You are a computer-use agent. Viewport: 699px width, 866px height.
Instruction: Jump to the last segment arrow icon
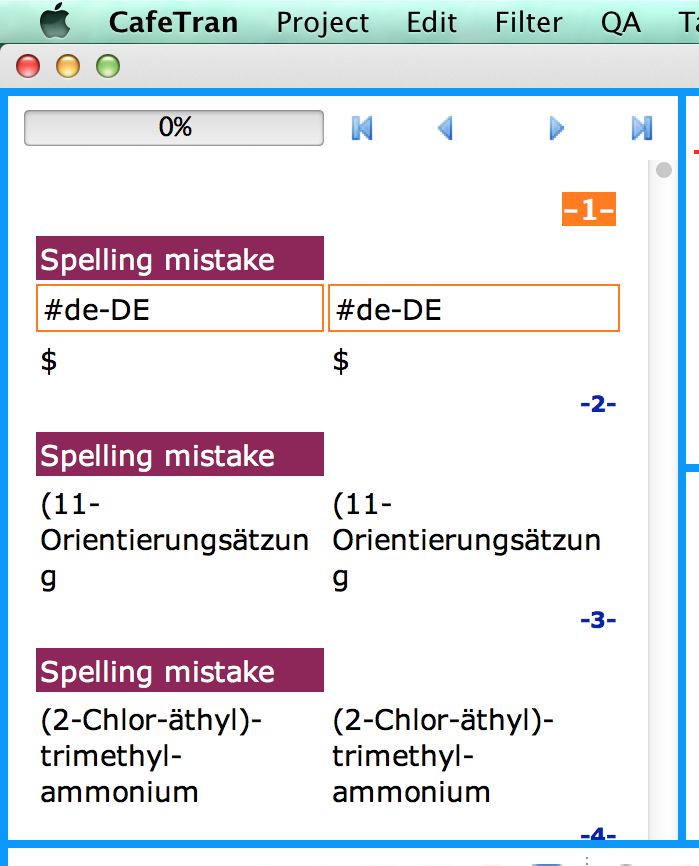642,128
